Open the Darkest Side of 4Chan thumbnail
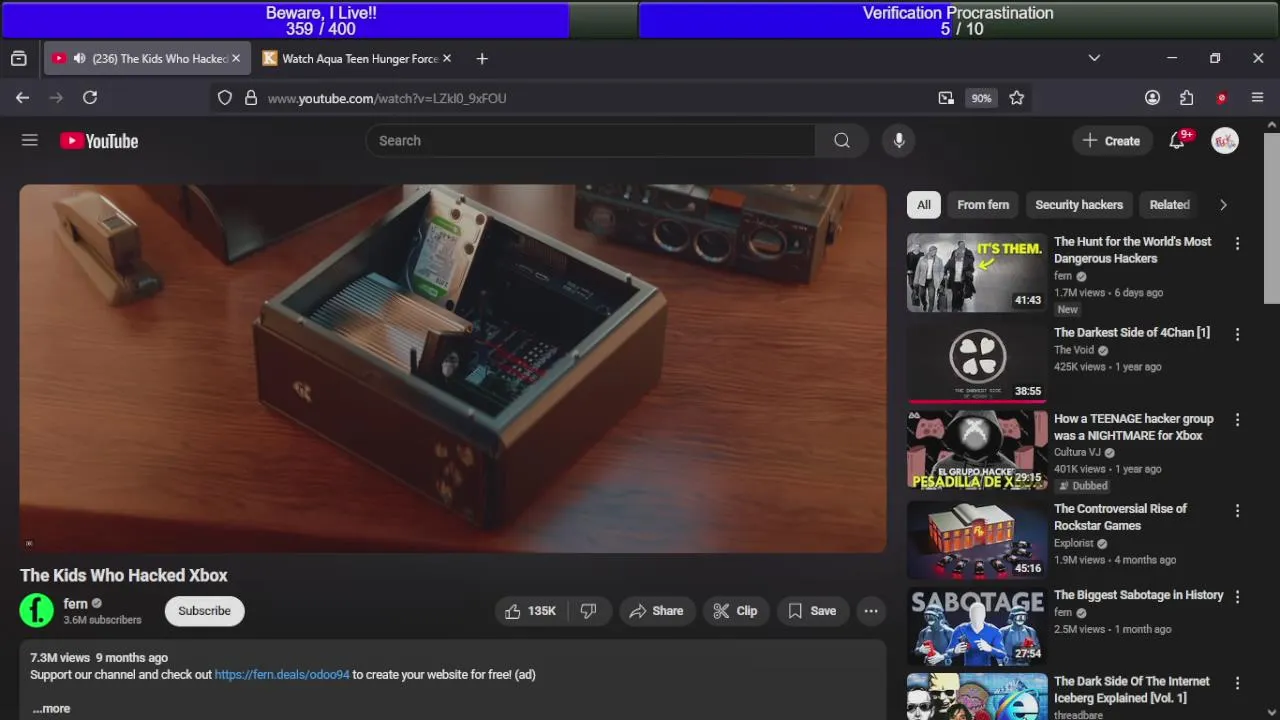The width and height of the screenshot is (1280, 720). (977, 363)
